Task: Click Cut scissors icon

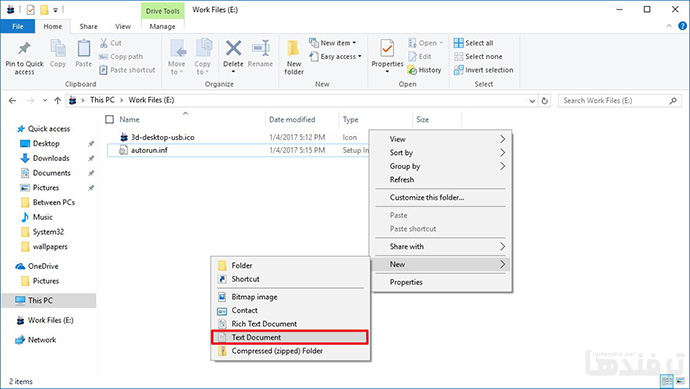Action: (104, 43)
